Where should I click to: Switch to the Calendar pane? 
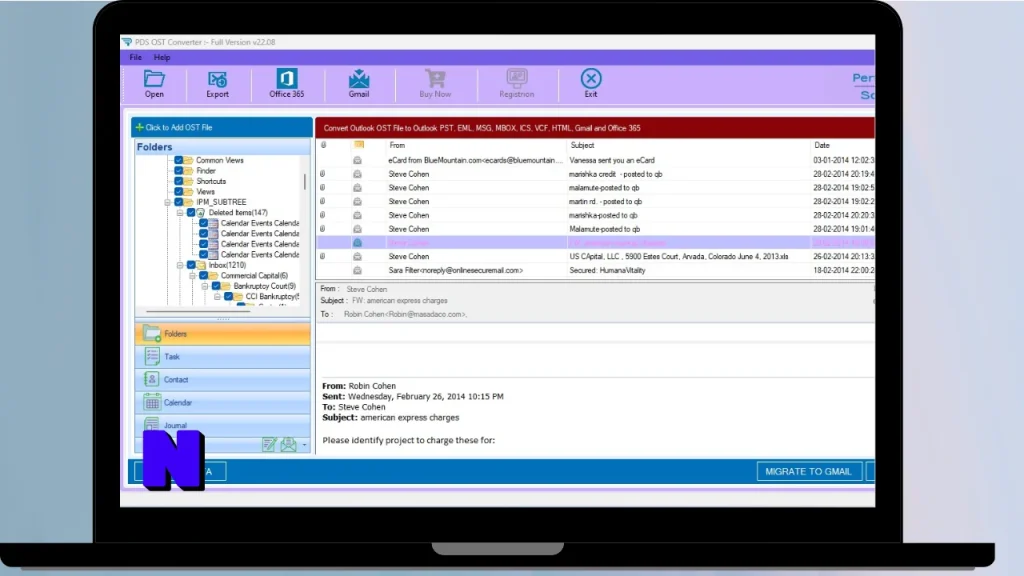coord(223,402)
